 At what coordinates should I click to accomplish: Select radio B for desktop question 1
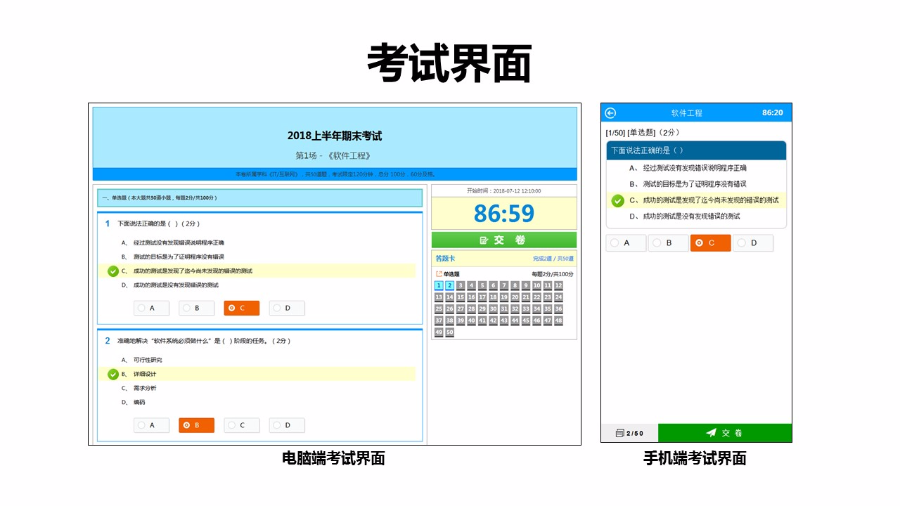tap(196, 308)
